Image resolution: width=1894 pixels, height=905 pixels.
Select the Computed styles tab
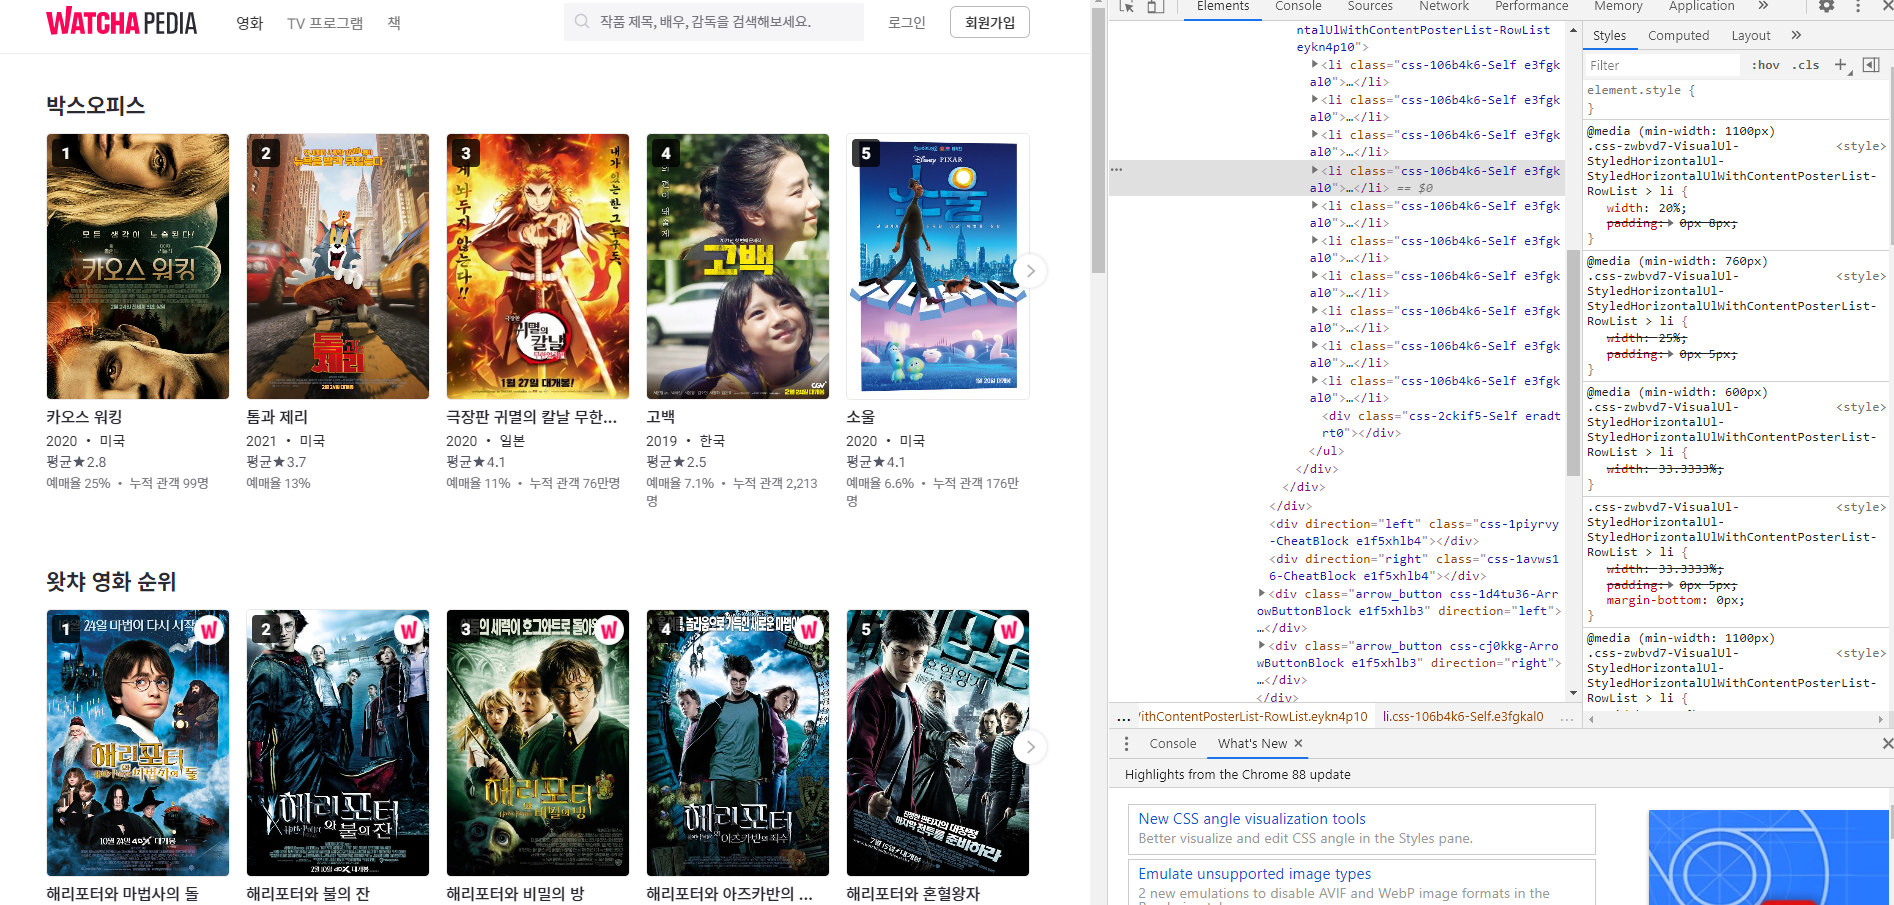[x=1678, y=35]
